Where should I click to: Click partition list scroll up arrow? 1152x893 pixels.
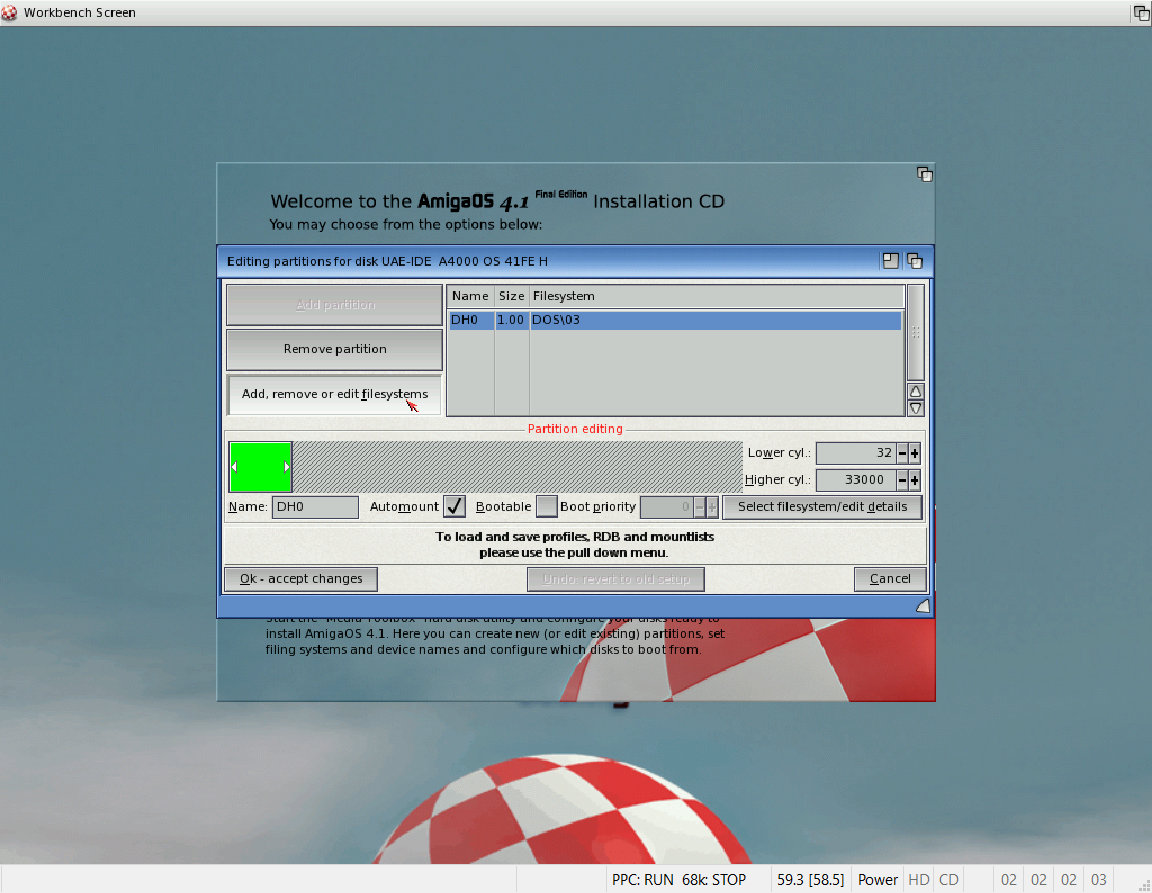(x=915, y=391)
